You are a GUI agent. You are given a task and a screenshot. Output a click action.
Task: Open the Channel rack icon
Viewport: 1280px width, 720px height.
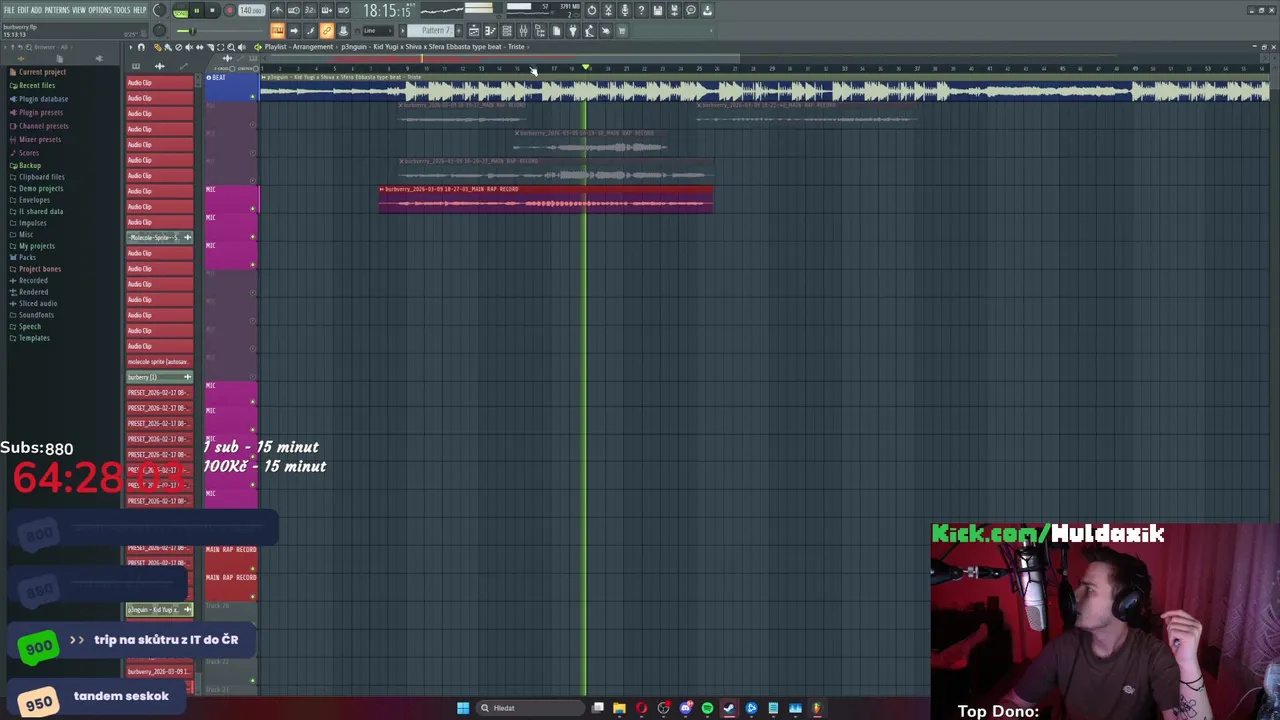tap(507, 31)
